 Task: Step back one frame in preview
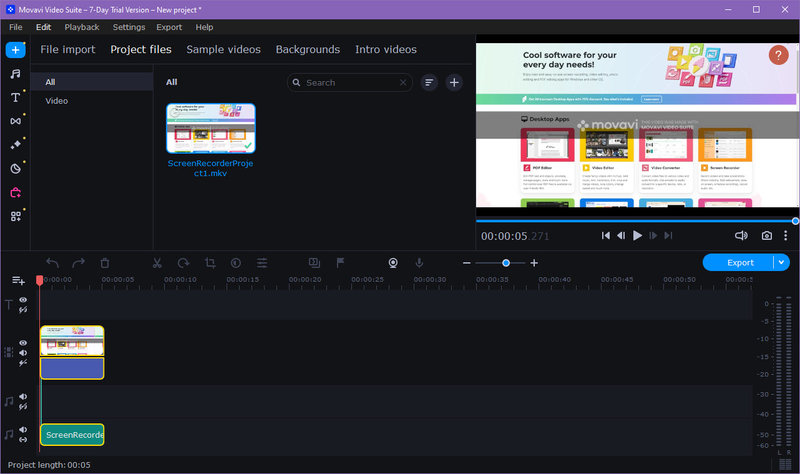point(621,236)
